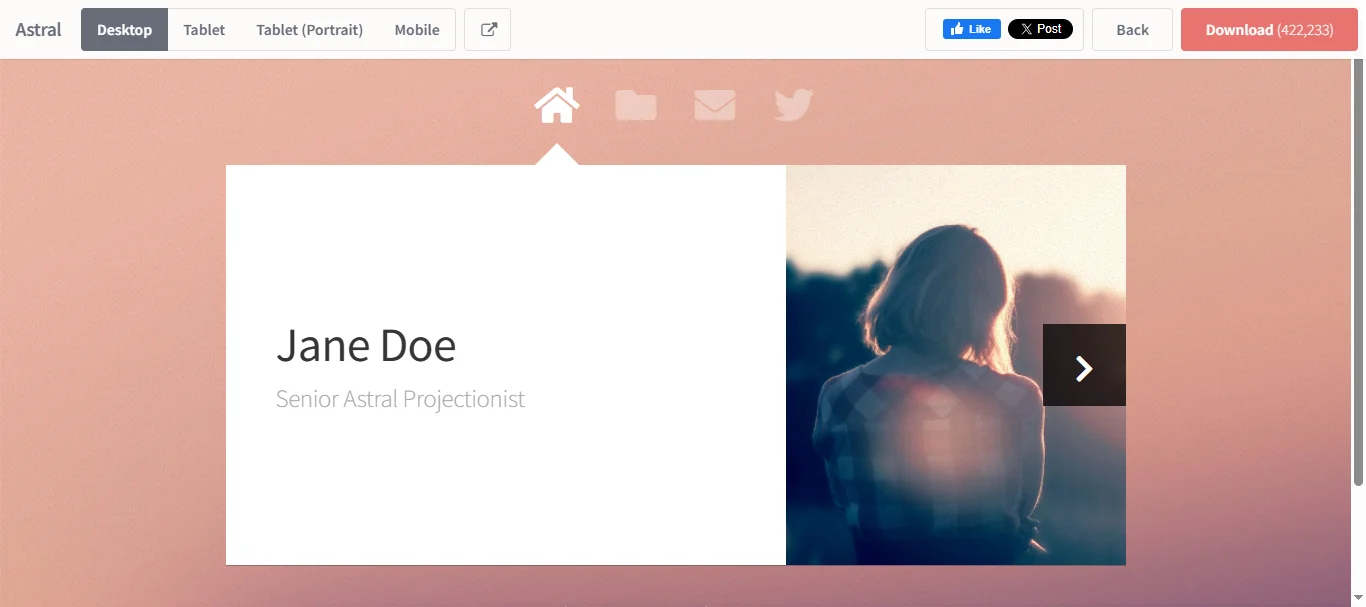This screenshot has height=607, width=1366.
Task: Click the Facebook Like button
Action: (972, 29)
